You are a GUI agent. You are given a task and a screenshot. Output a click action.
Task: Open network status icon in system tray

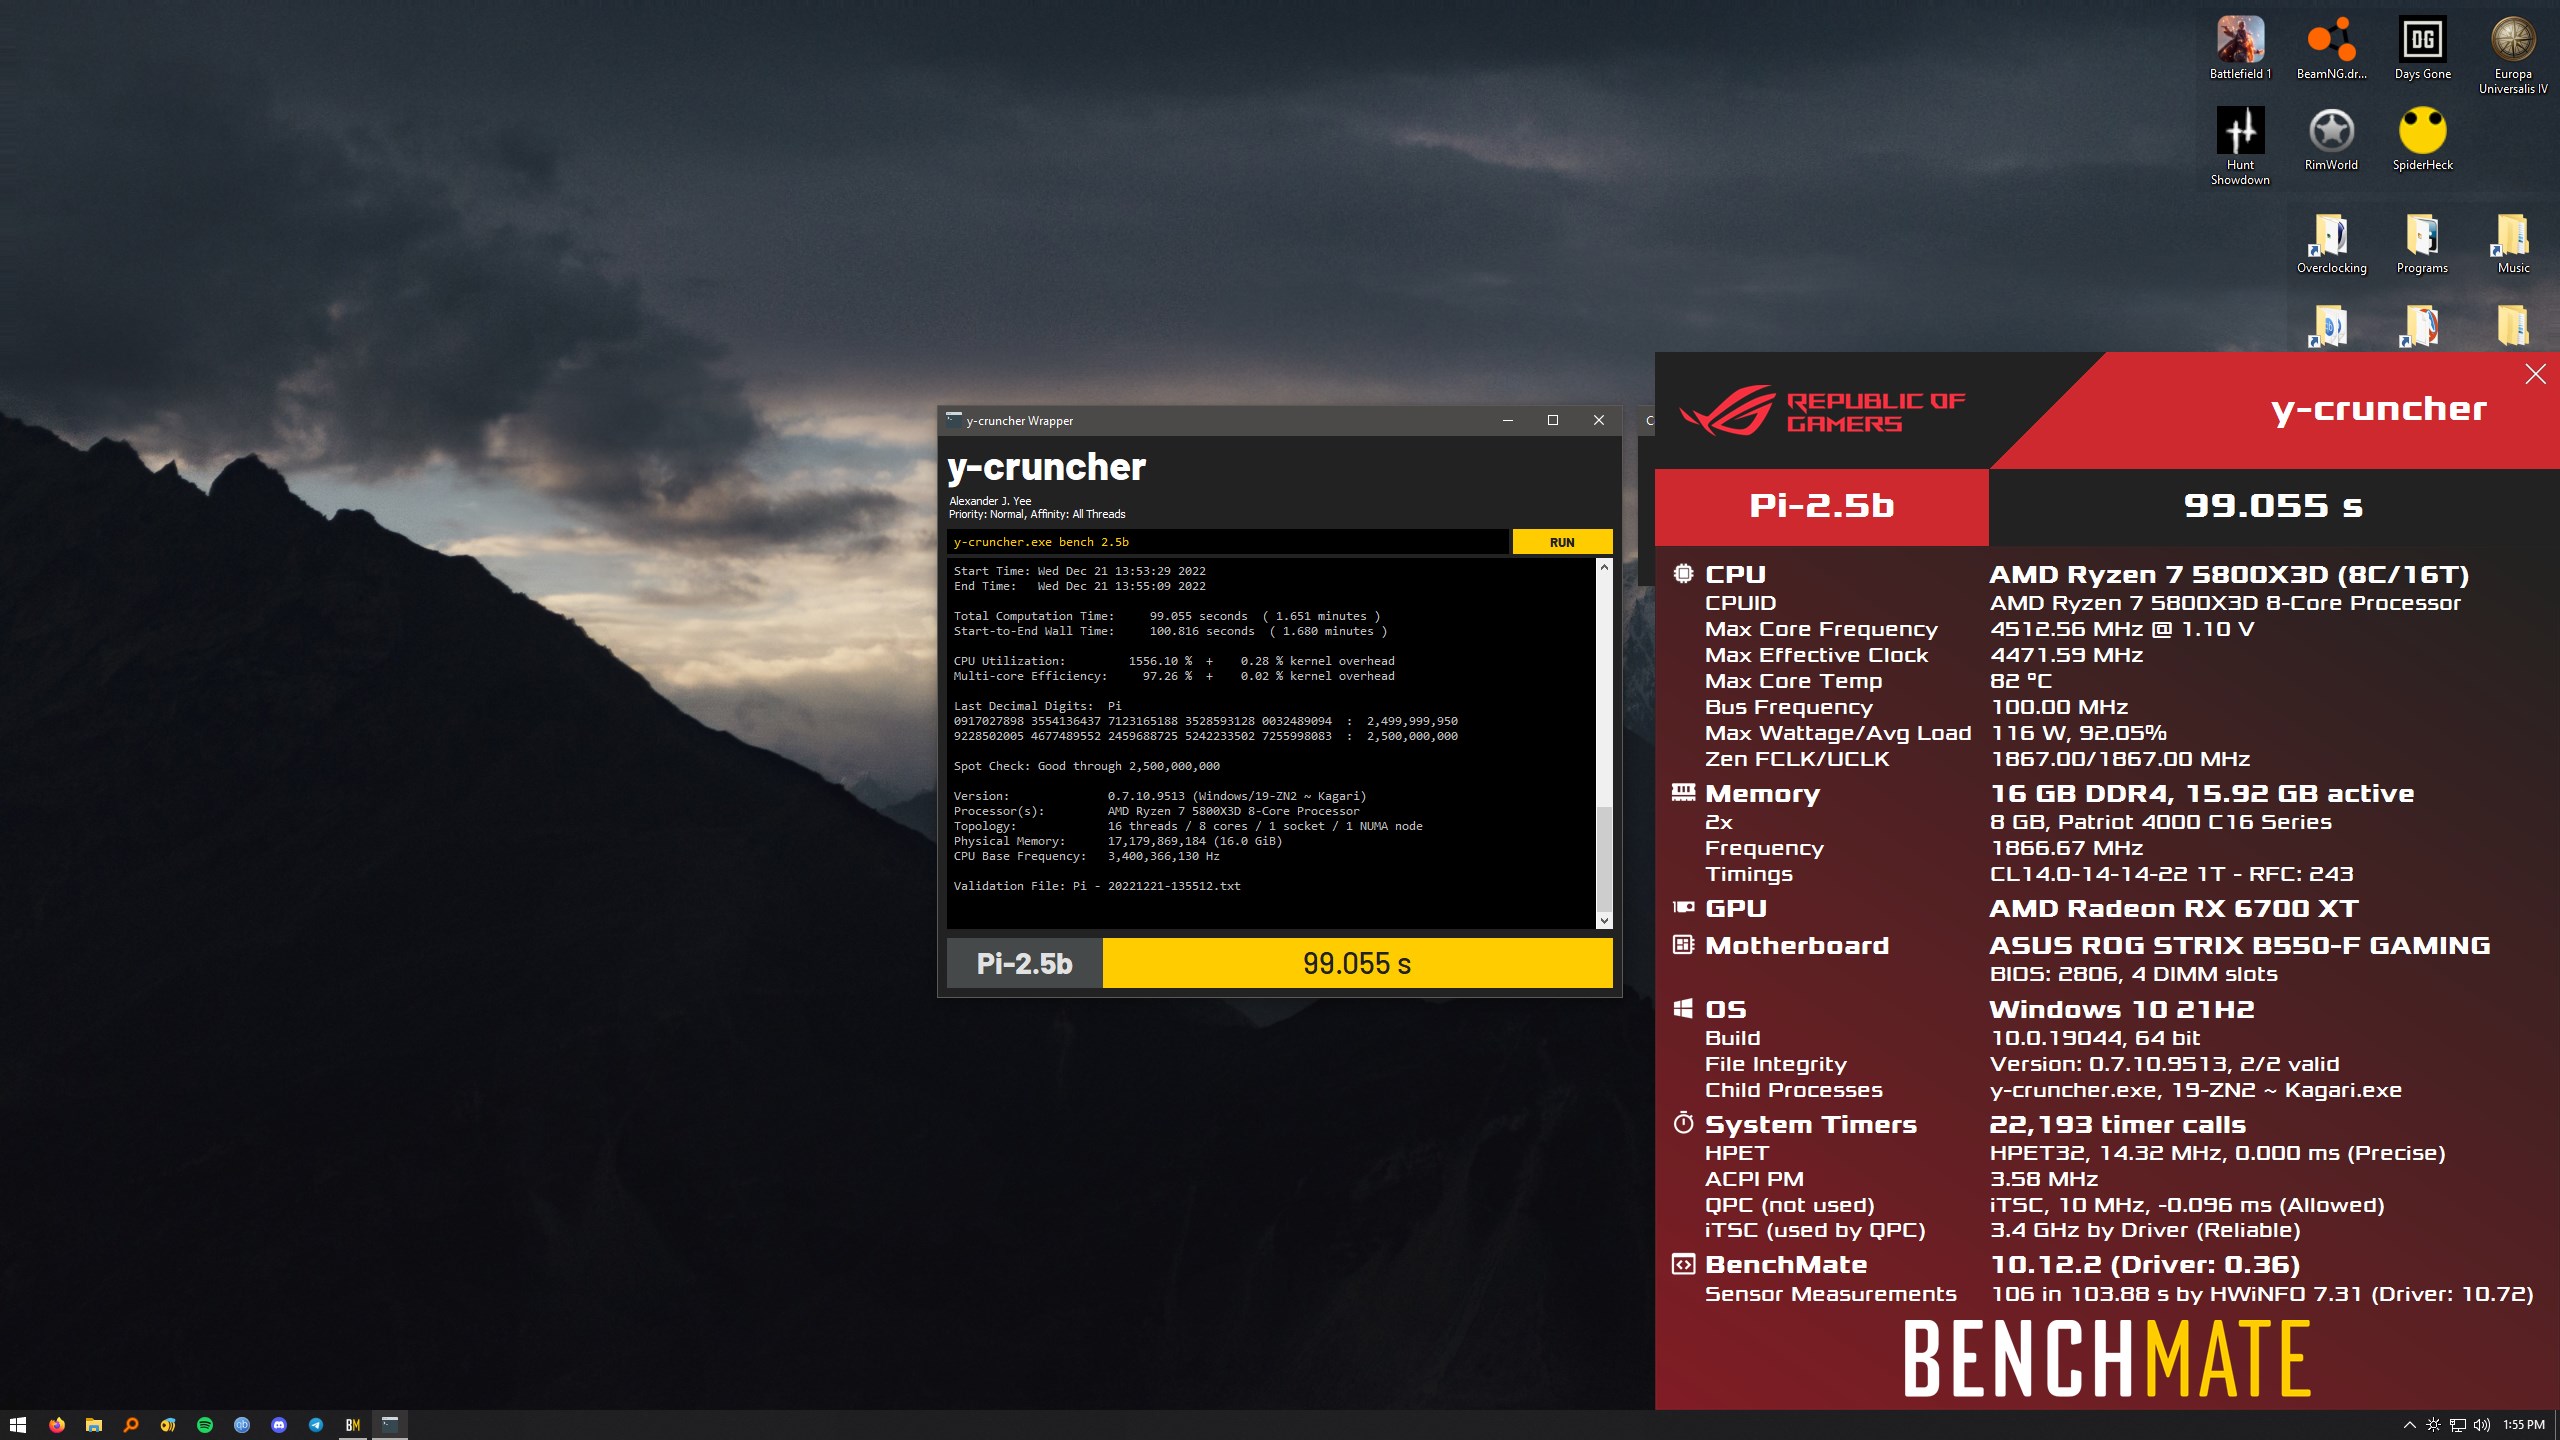(2457, 1425)
